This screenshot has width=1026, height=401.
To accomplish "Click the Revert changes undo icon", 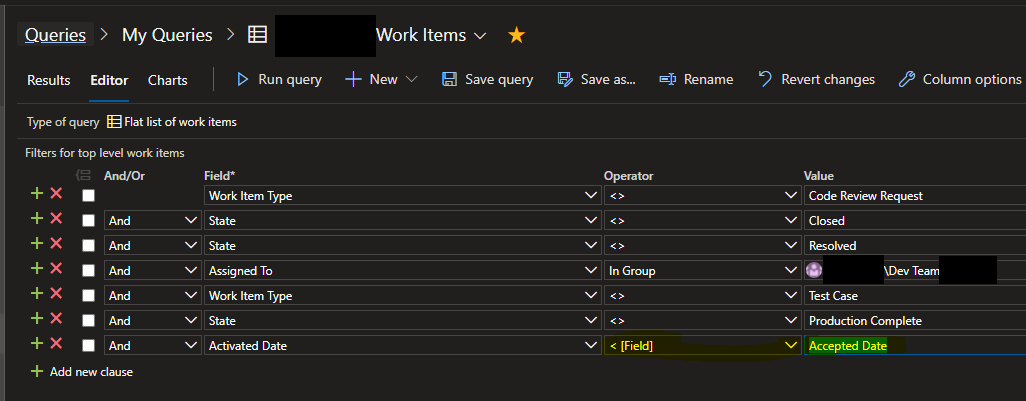I will (x=765, y=79).
